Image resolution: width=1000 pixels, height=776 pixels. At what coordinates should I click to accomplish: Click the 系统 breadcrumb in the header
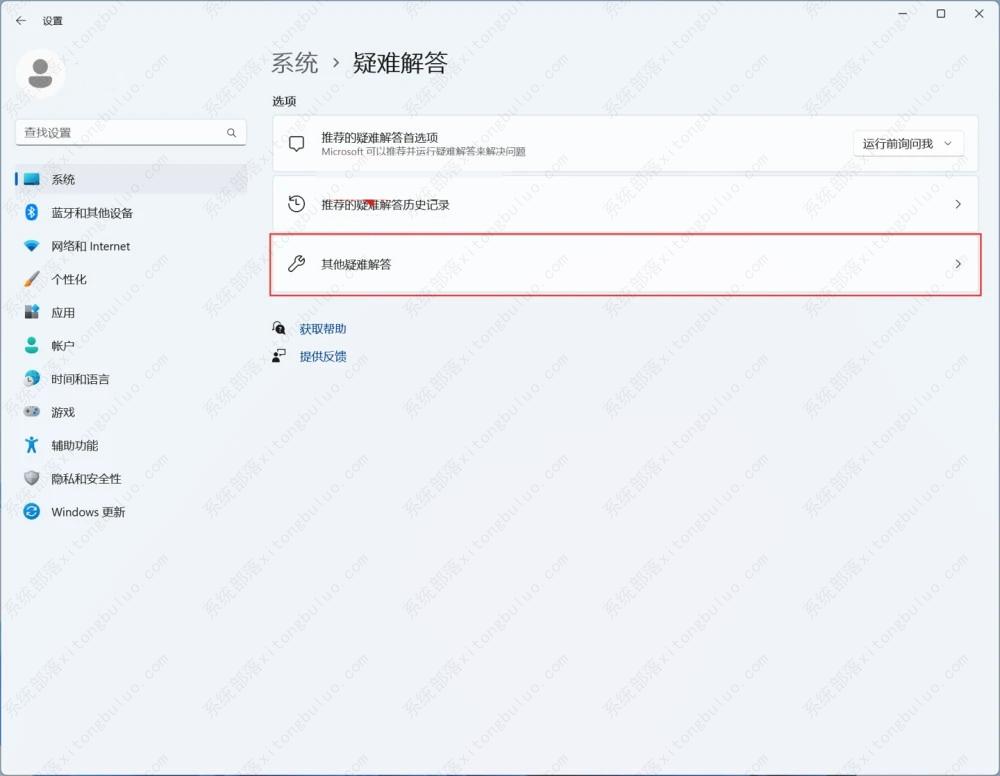[x=295, y=63]
